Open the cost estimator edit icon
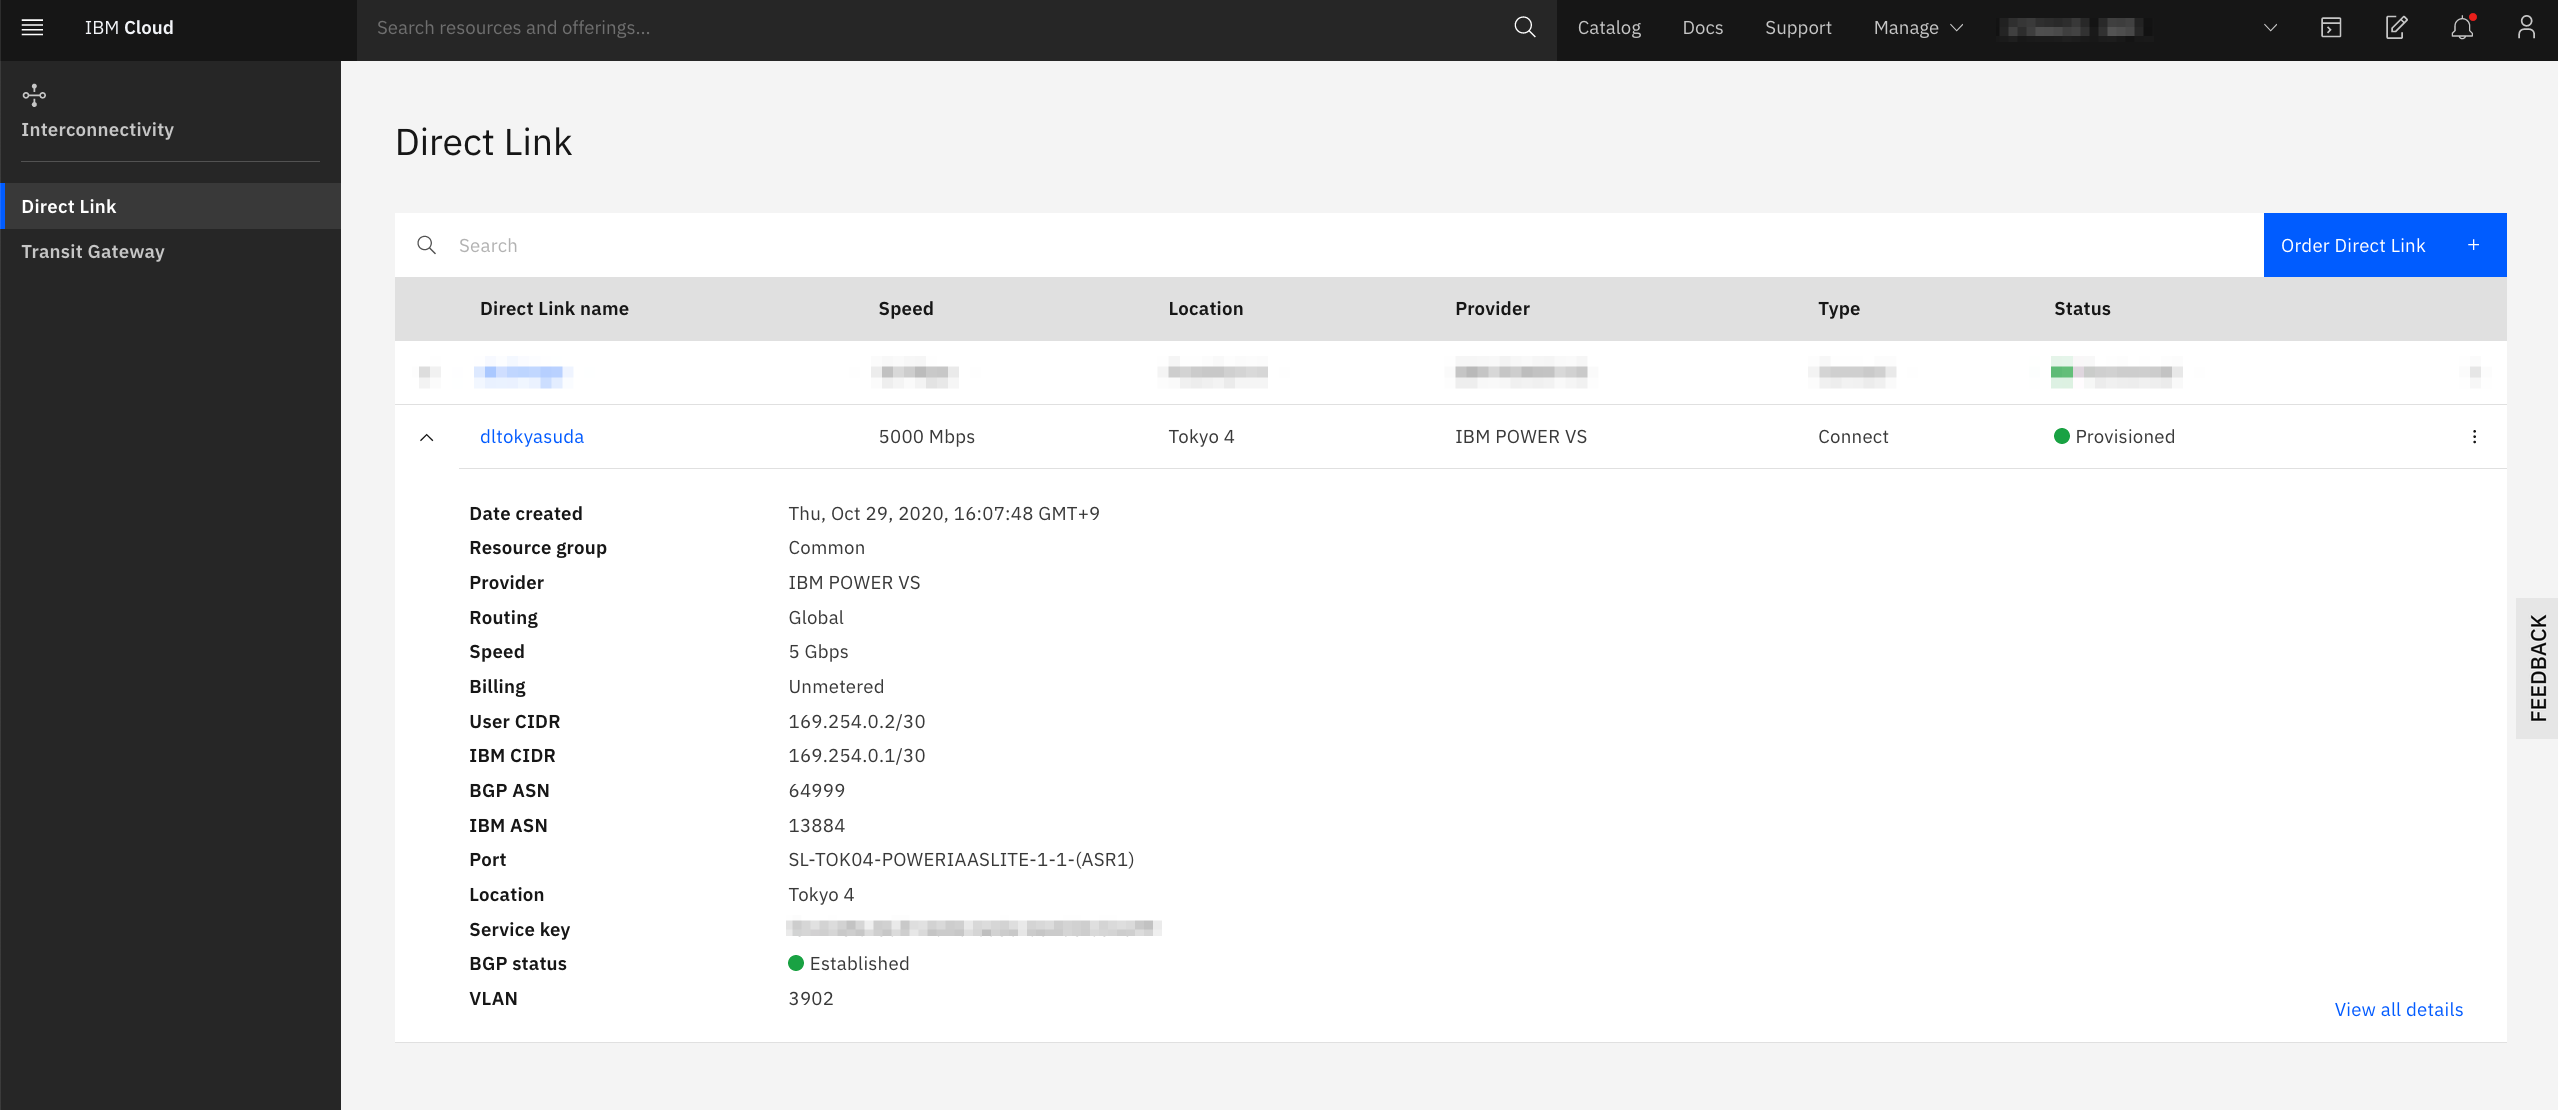The height and width of the screenshot is (1110, 2558). click(2396, 27)
